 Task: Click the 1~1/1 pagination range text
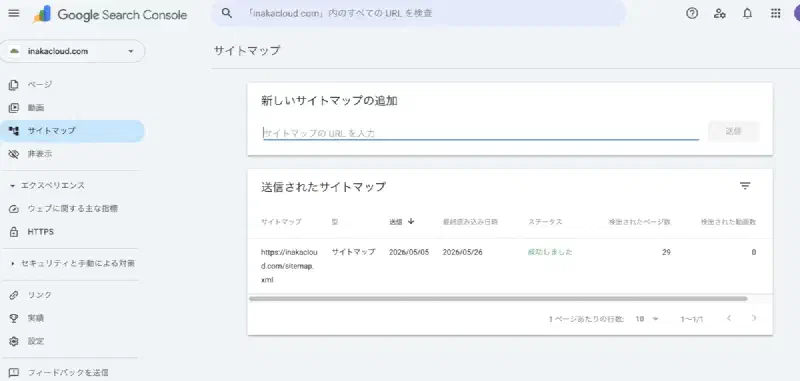692,319
